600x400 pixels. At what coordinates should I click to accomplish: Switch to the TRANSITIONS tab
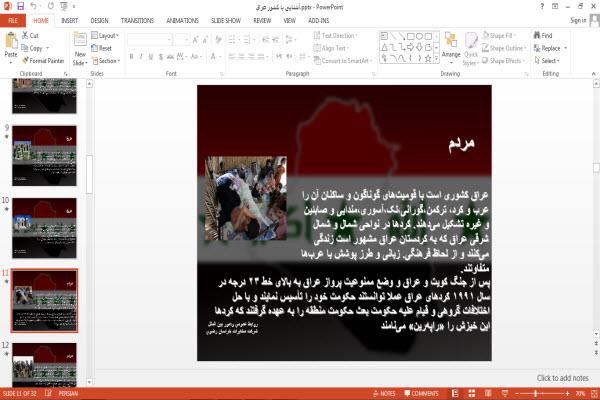tap(137, 20)
